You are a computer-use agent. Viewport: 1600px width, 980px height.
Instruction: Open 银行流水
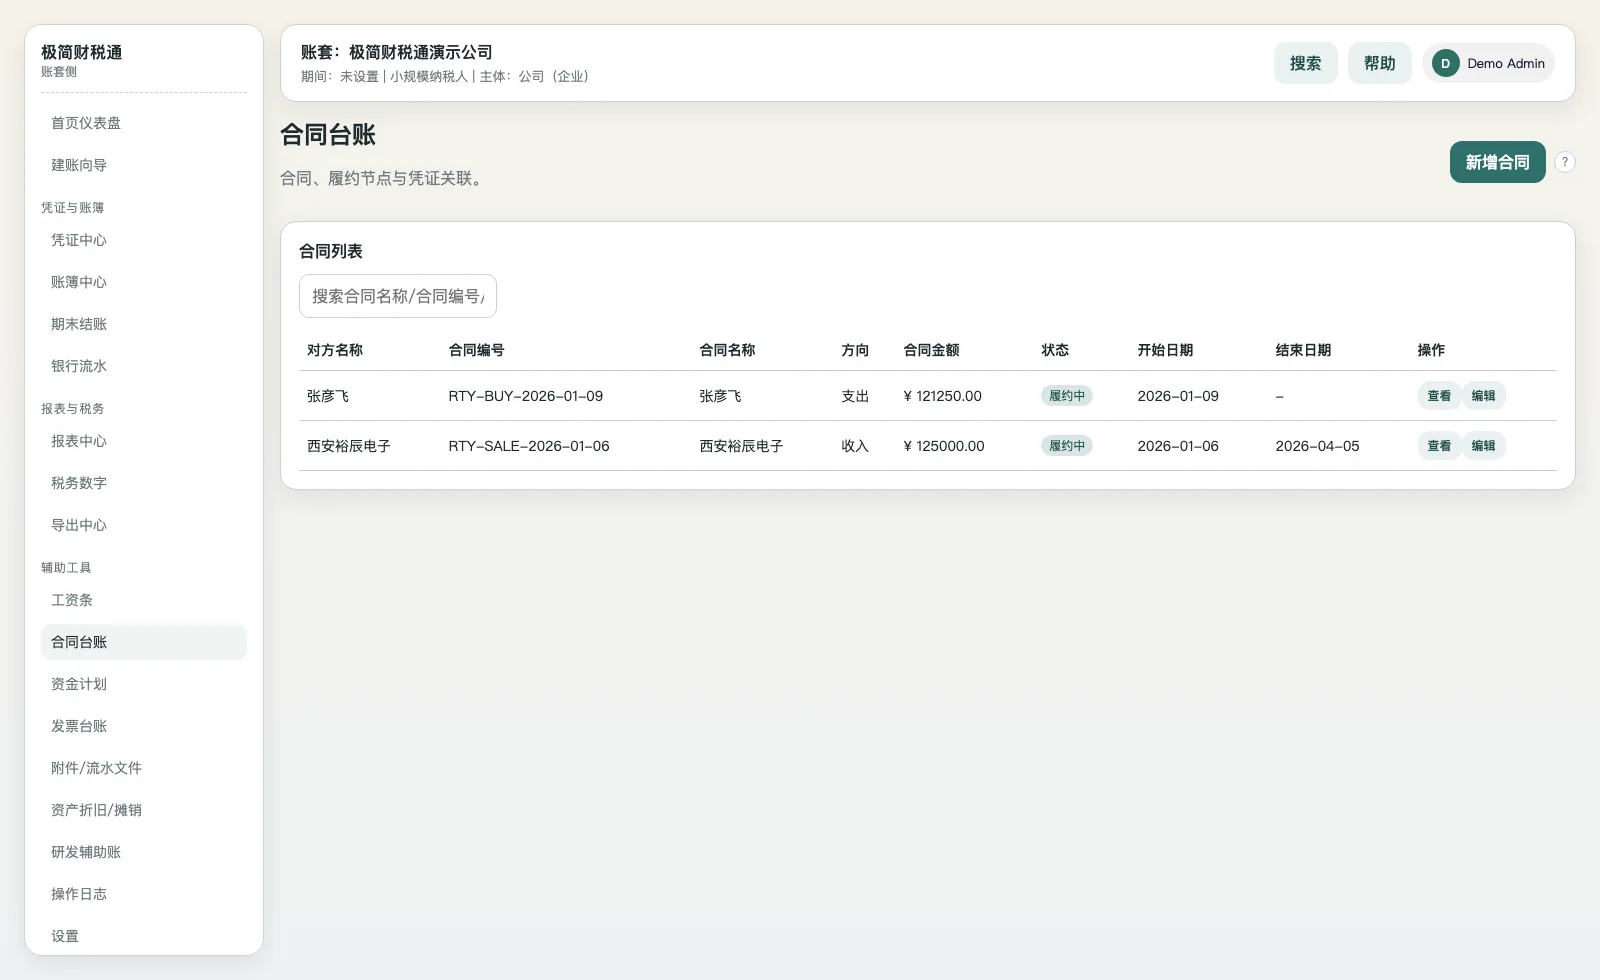click(x=79, y=365)
